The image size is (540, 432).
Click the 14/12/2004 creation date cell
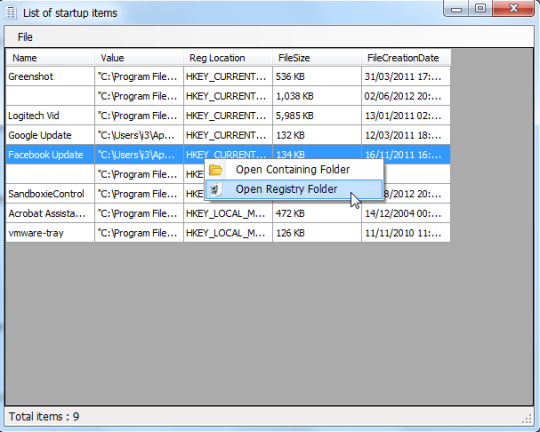pos(406,213)
